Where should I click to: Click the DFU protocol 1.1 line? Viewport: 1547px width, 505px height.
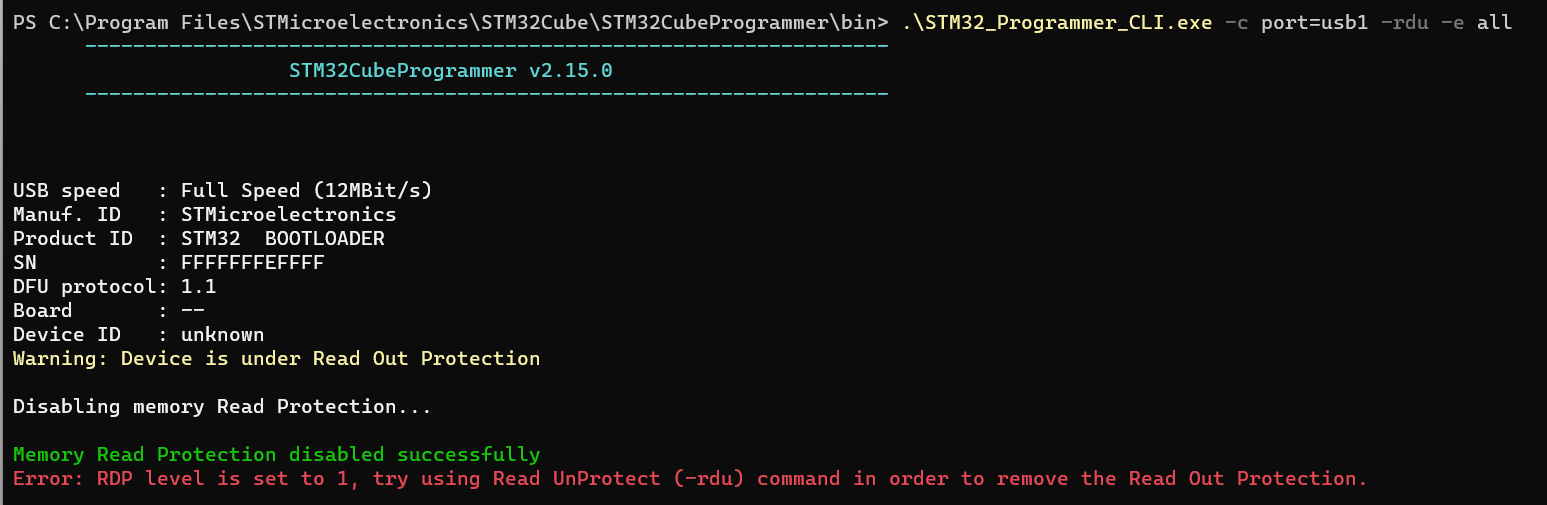(115, 286)
